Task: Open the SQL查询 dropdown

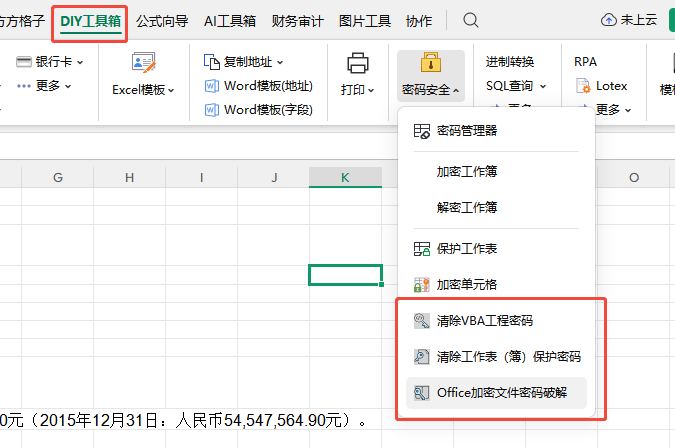Action: click(515, 86)
